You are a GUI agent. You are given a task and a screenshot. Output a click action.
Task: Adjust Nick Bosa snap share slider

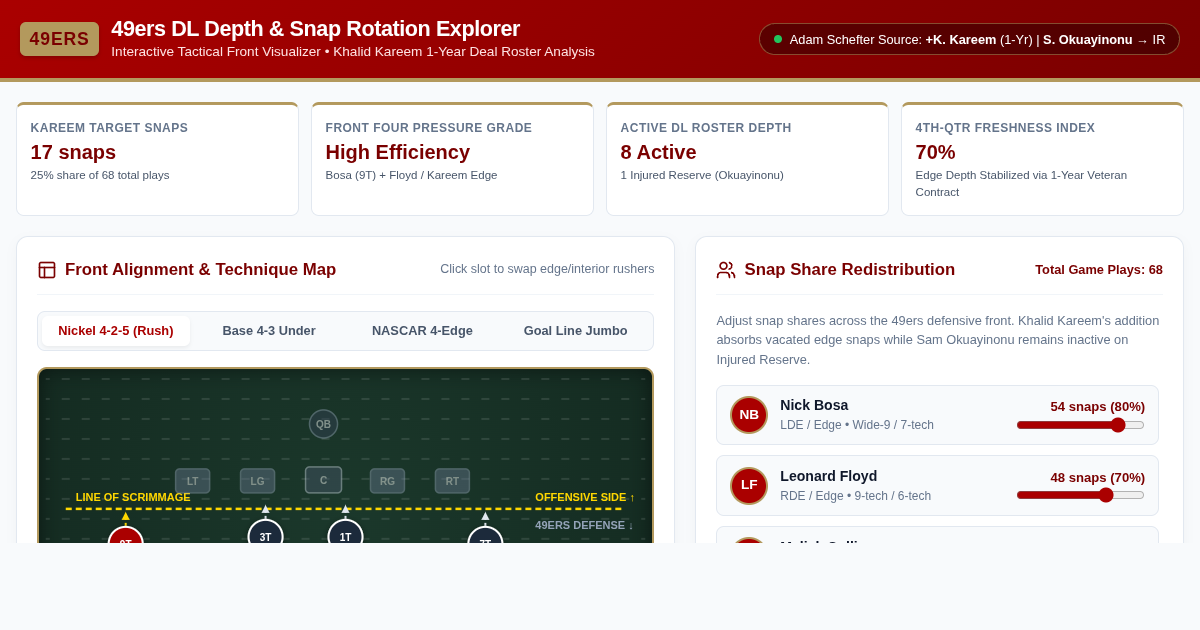(1080, 425)
